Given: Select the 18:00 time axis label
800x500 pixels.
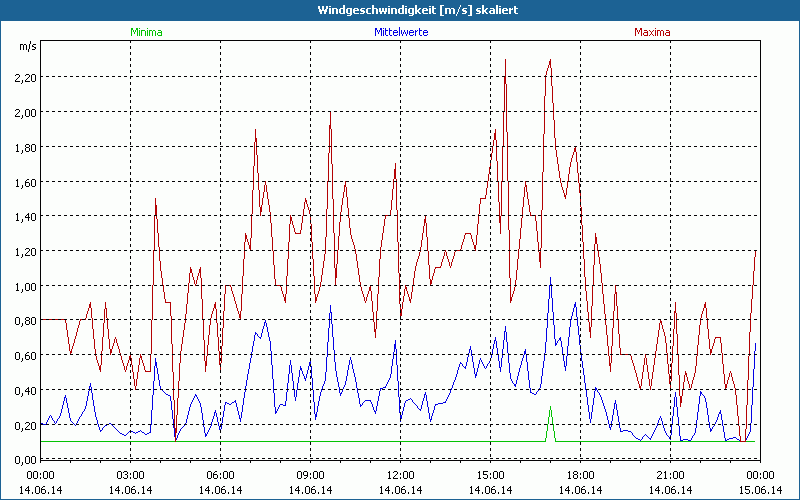Looking at the screenshot, I should pyautogui.click(x=580, y=475).
